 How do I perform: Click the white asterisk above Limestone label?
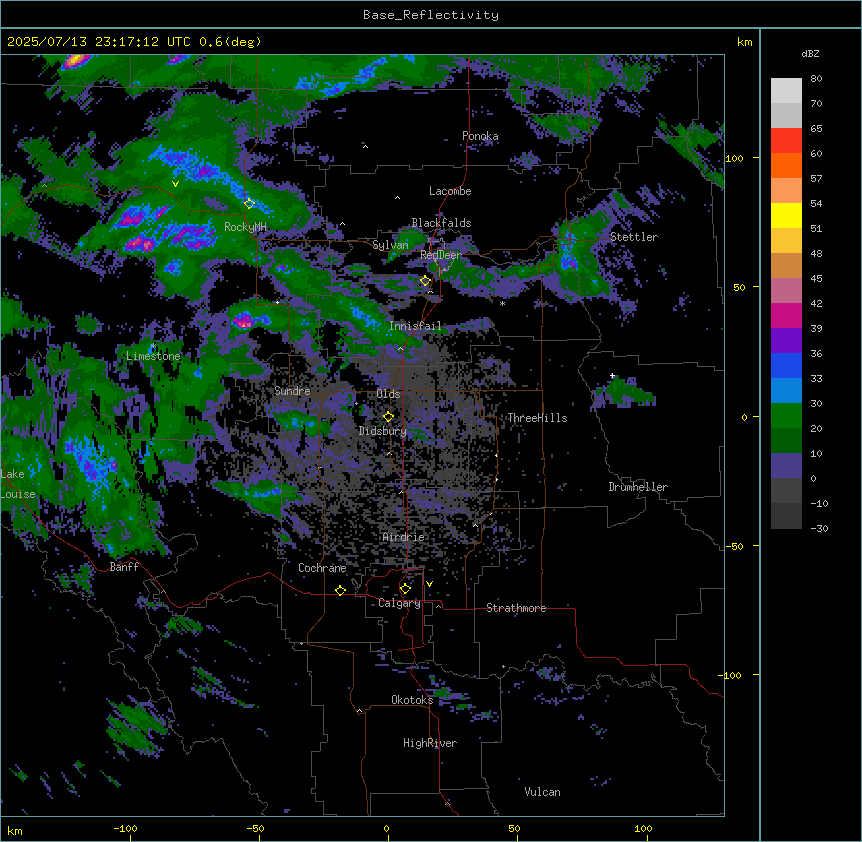click(x=153, y=346)
